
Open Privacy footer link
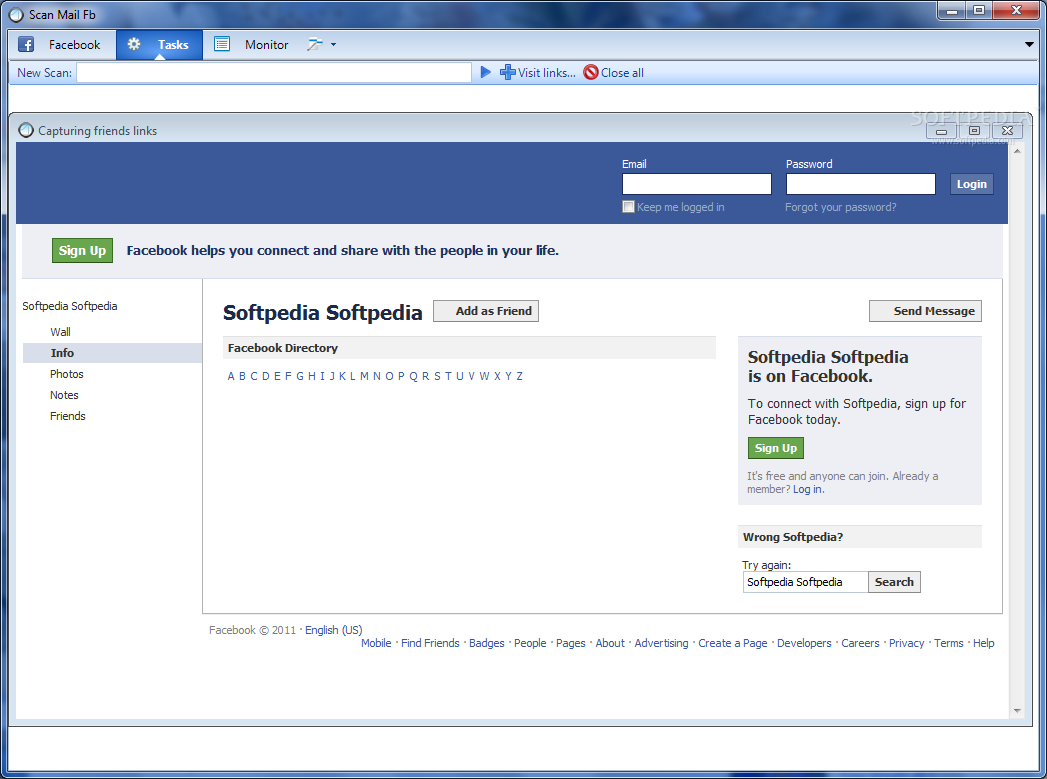[x=906, y=643]
